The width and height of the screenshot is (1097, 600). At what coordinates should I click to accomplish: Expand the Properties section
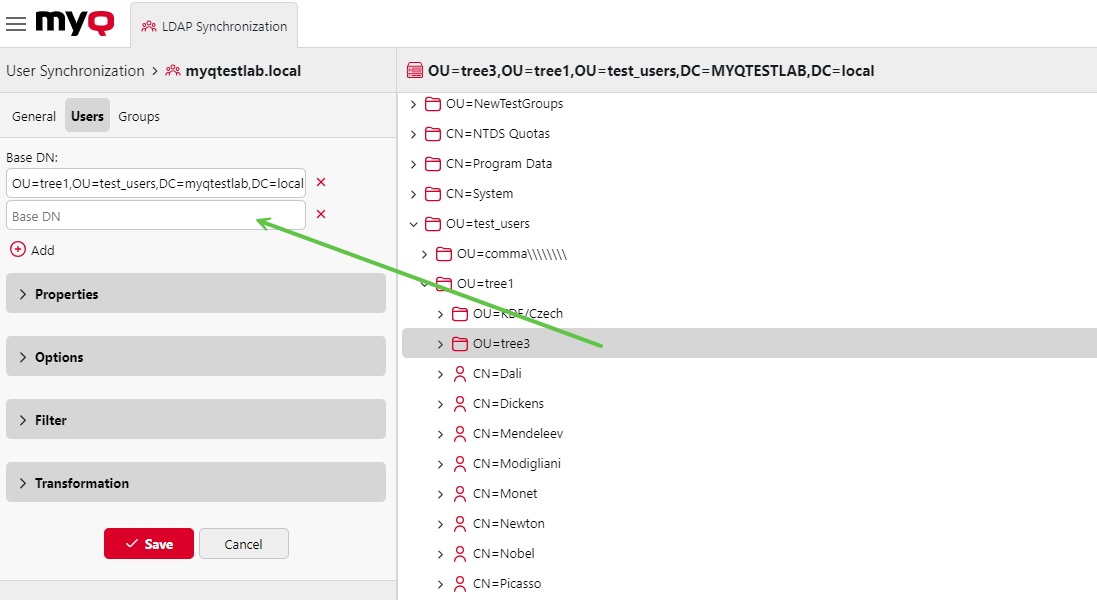point(195,294)
